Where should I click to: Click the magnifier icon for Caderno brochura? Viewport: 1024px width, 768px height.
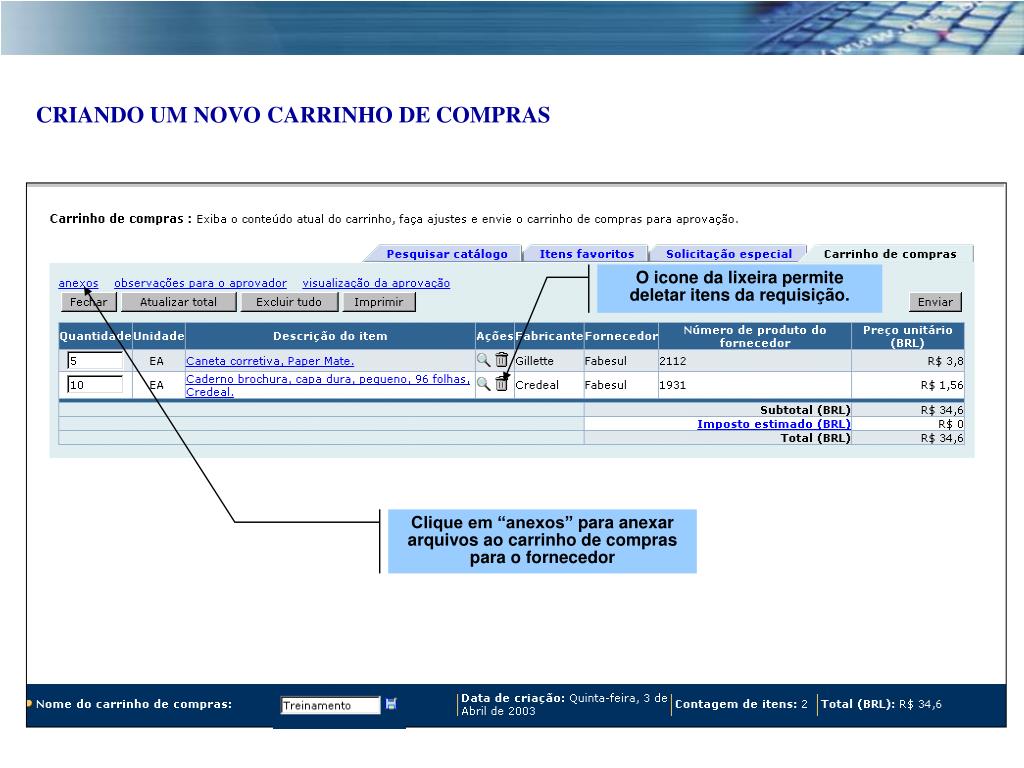[x=483, y=384]
